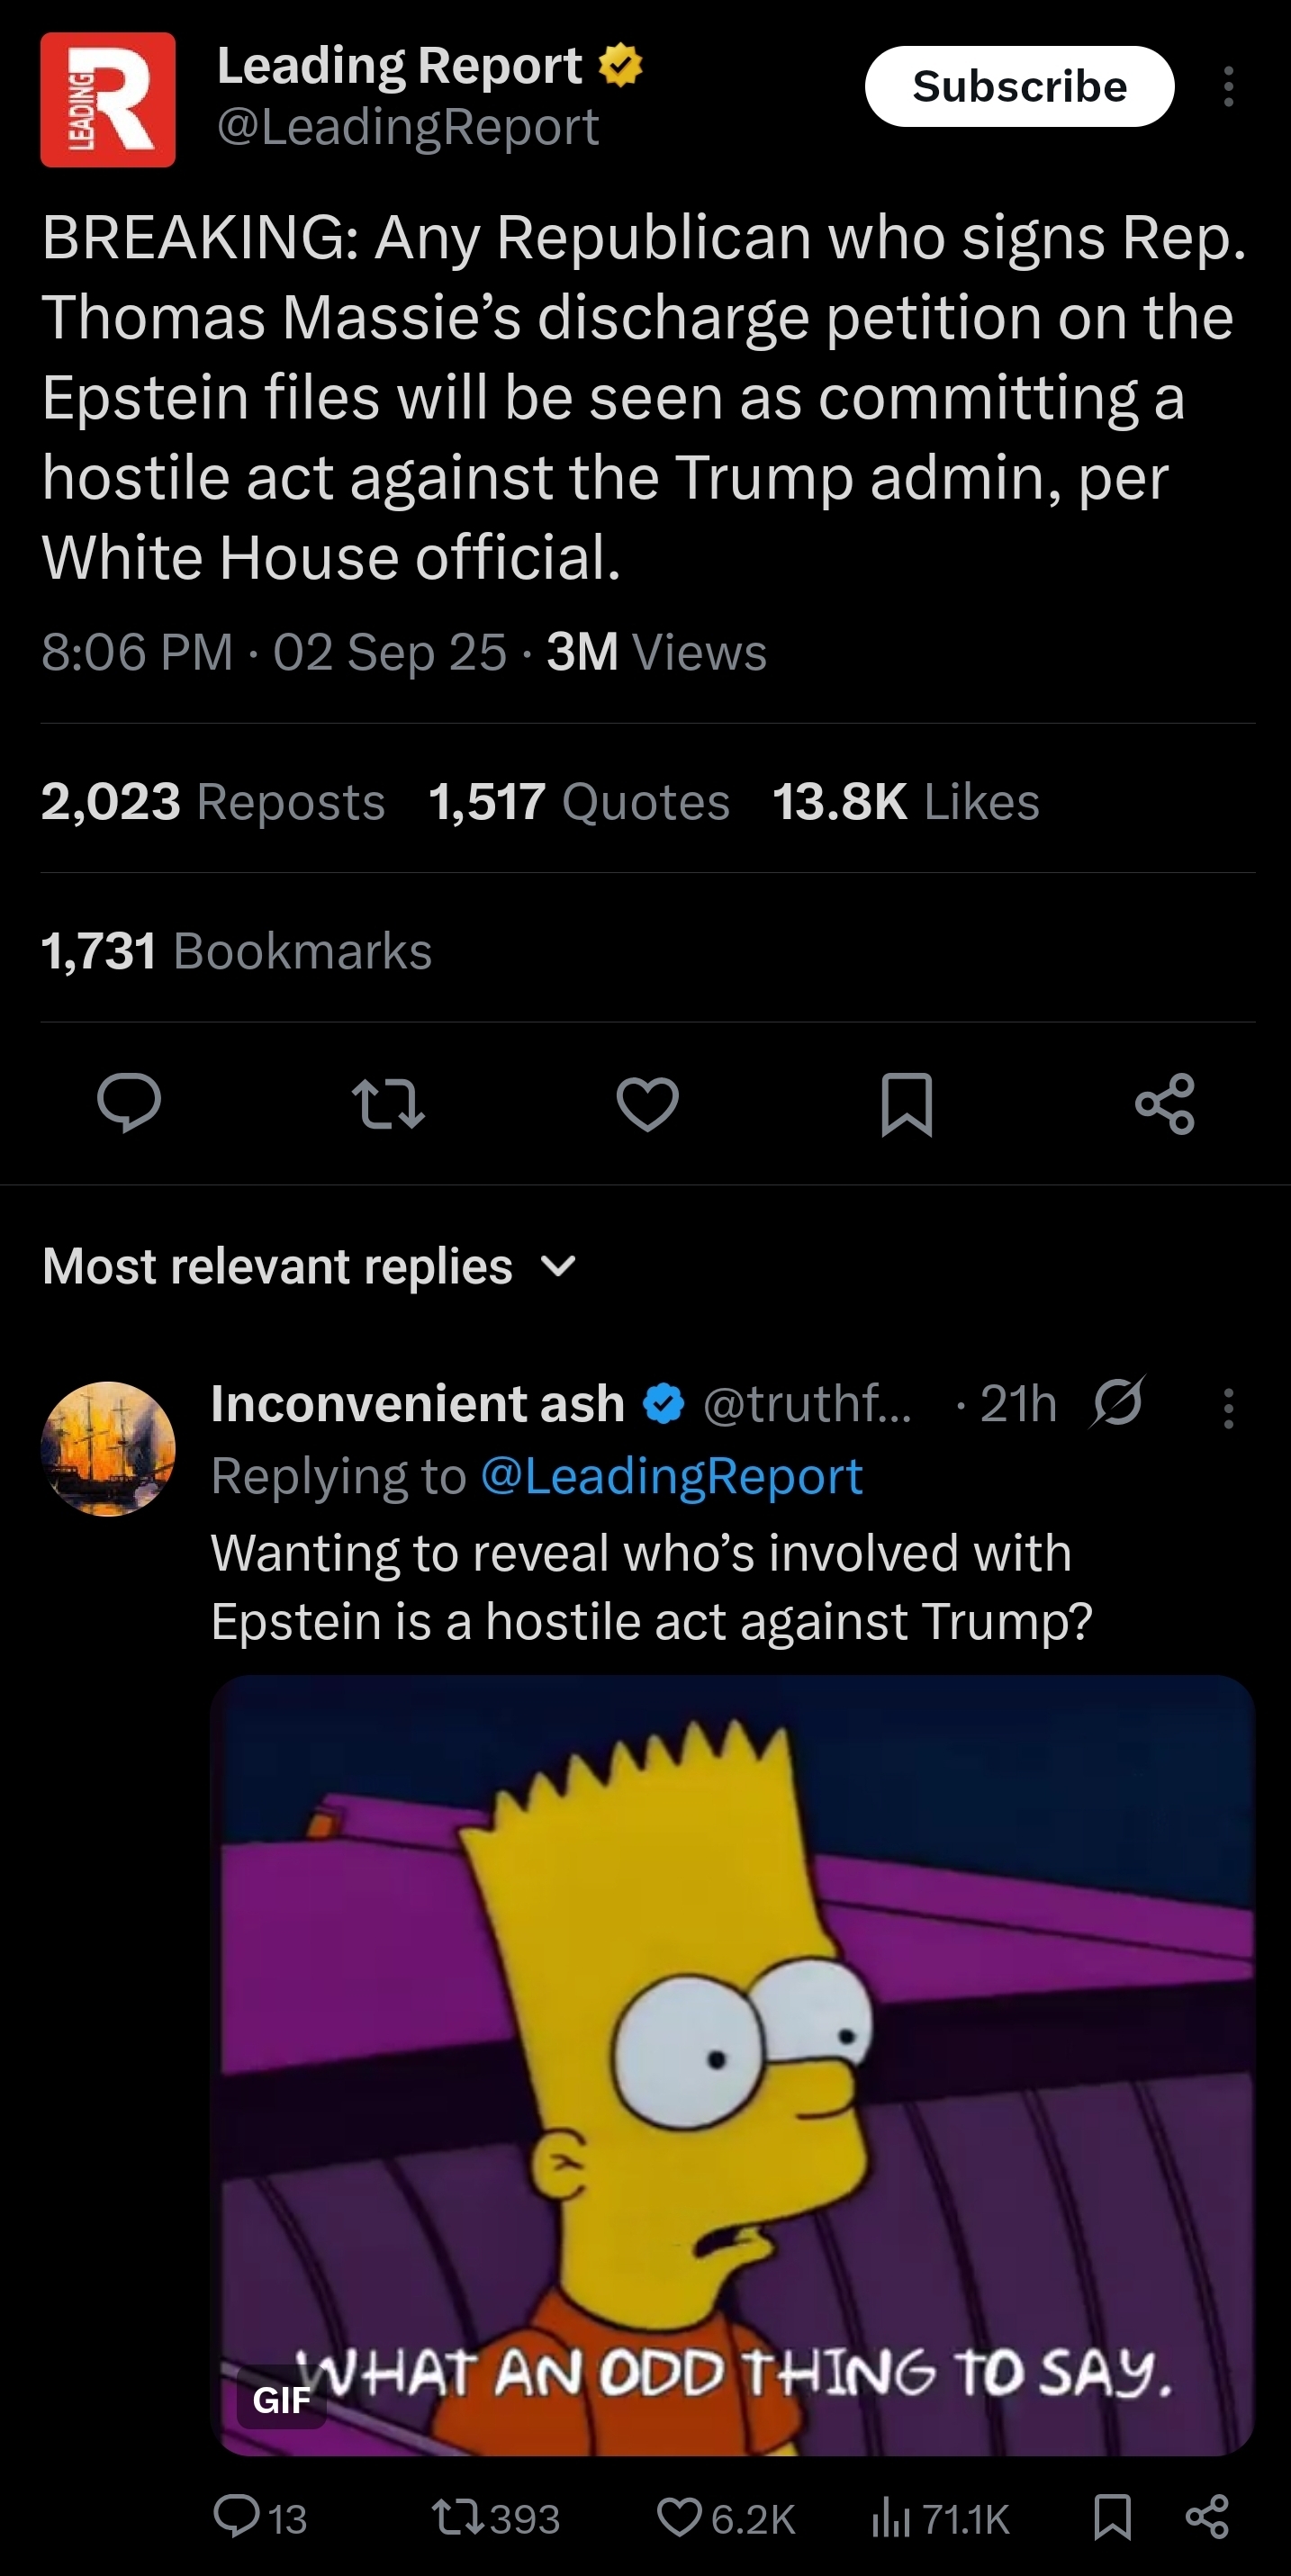The height and width of the screenshot is (2576, 1291).
Task: Tap the repost icon on main post
Action: click(x=388, y=1103)
